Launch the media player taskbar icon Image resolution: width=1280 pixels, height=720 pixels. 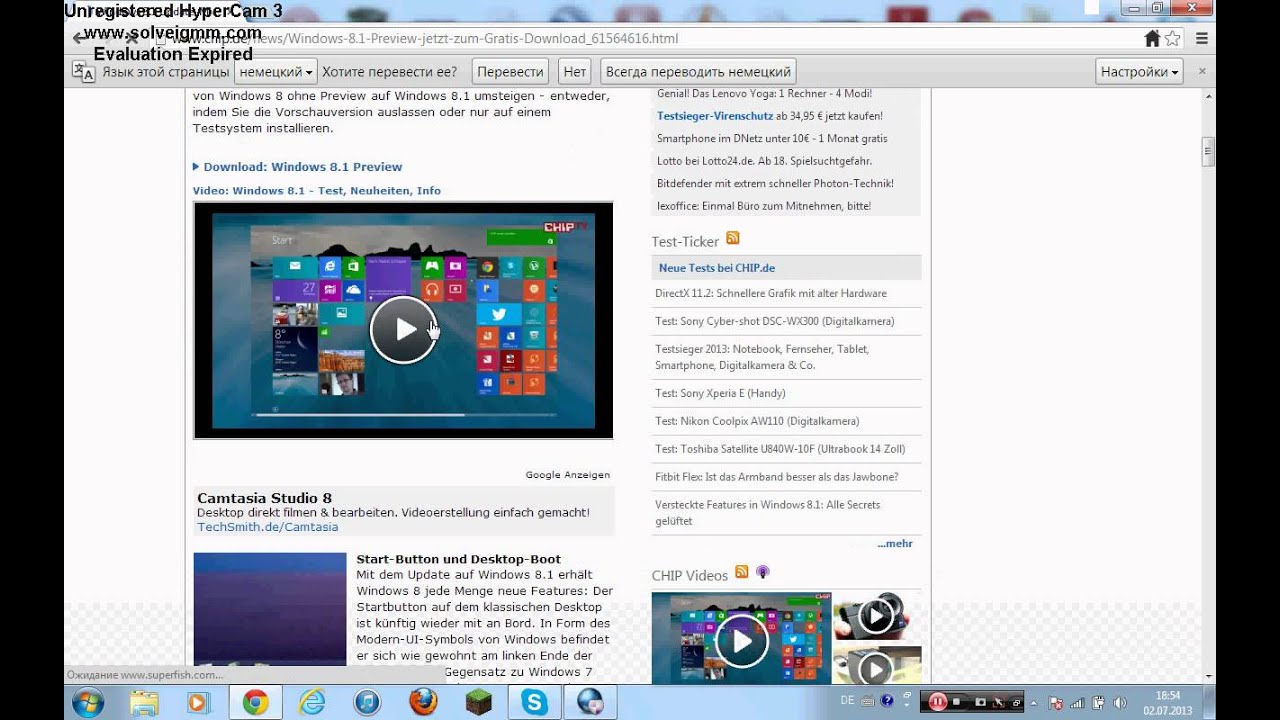(x=197, y=703)
